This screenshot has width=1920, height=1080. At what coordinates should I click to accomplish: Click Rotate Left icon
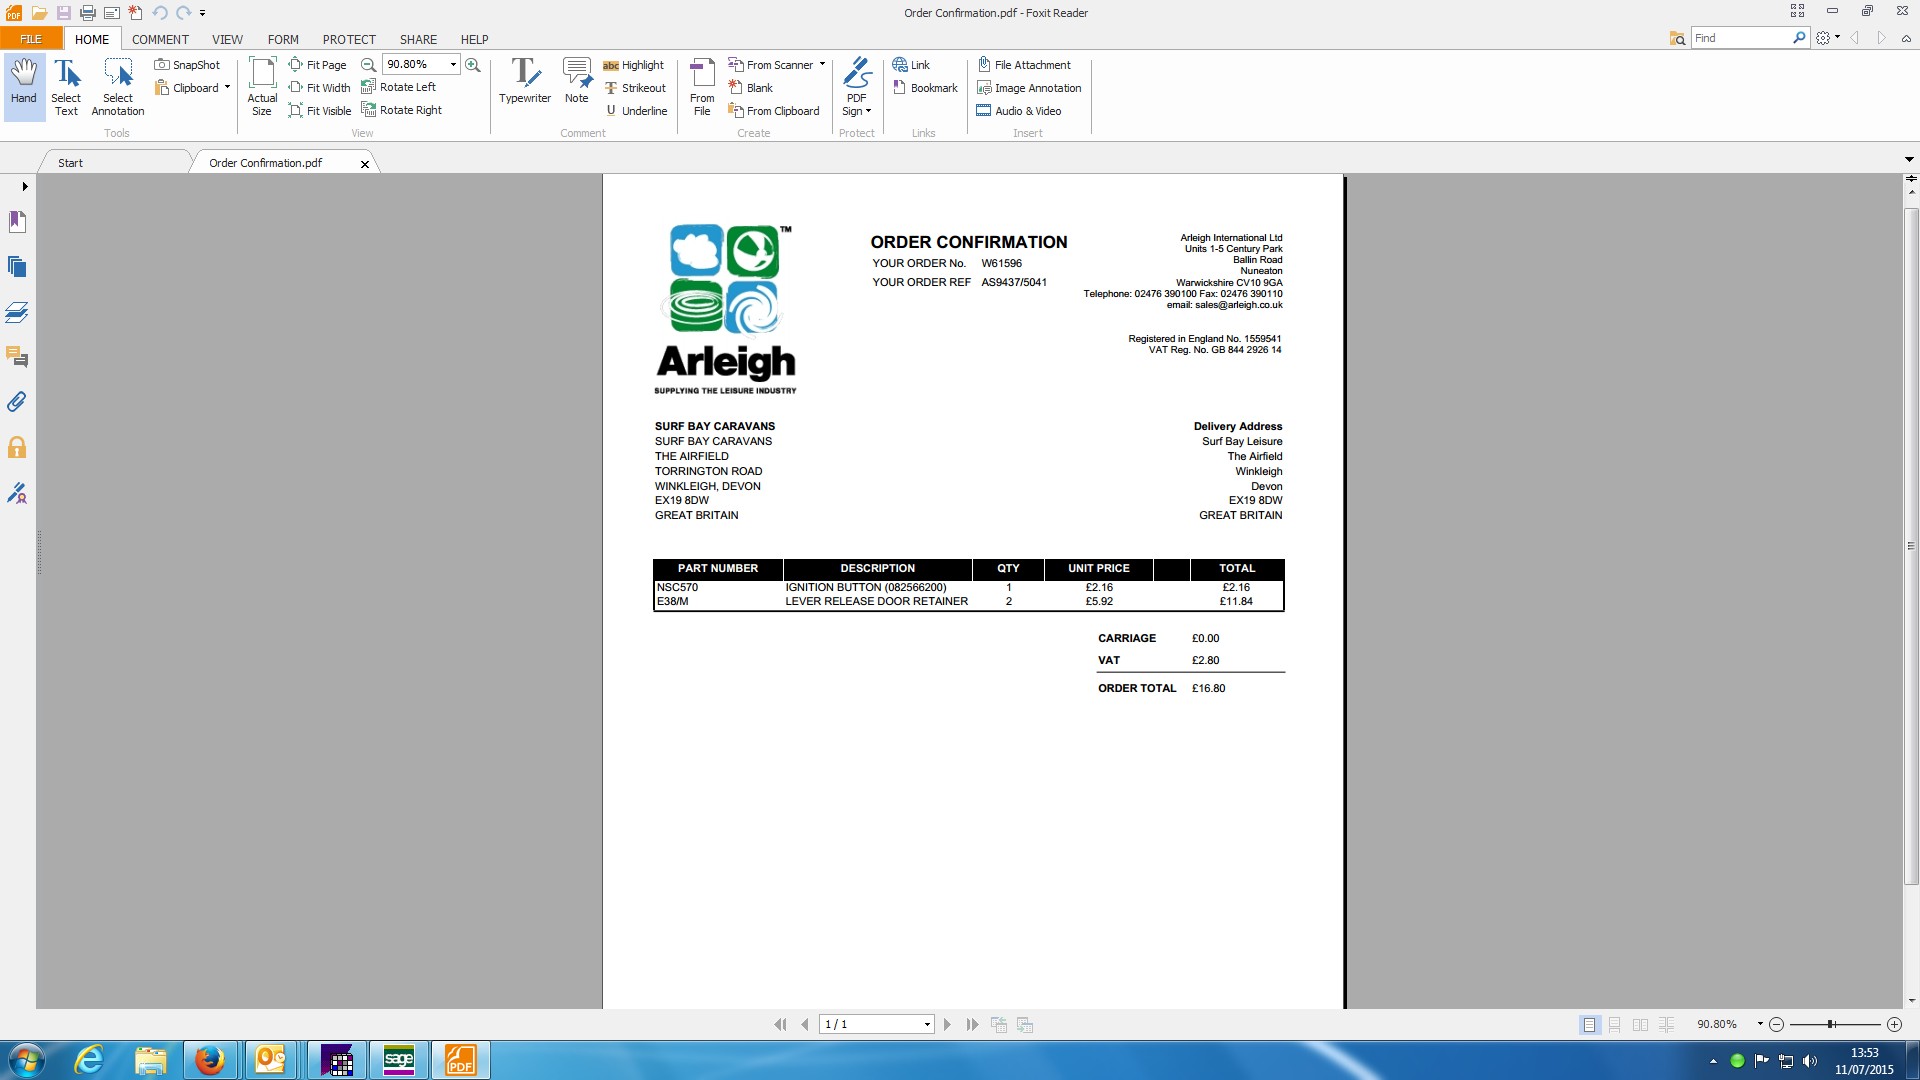click(x=369, y=87)
